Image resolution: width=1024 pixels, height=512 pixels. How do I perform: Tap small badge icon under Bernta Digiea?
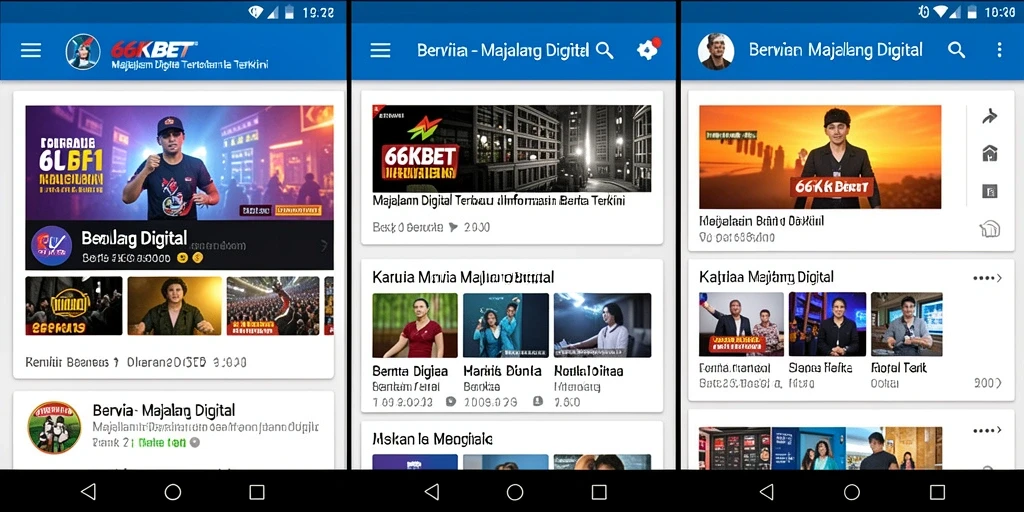point(450,402)
